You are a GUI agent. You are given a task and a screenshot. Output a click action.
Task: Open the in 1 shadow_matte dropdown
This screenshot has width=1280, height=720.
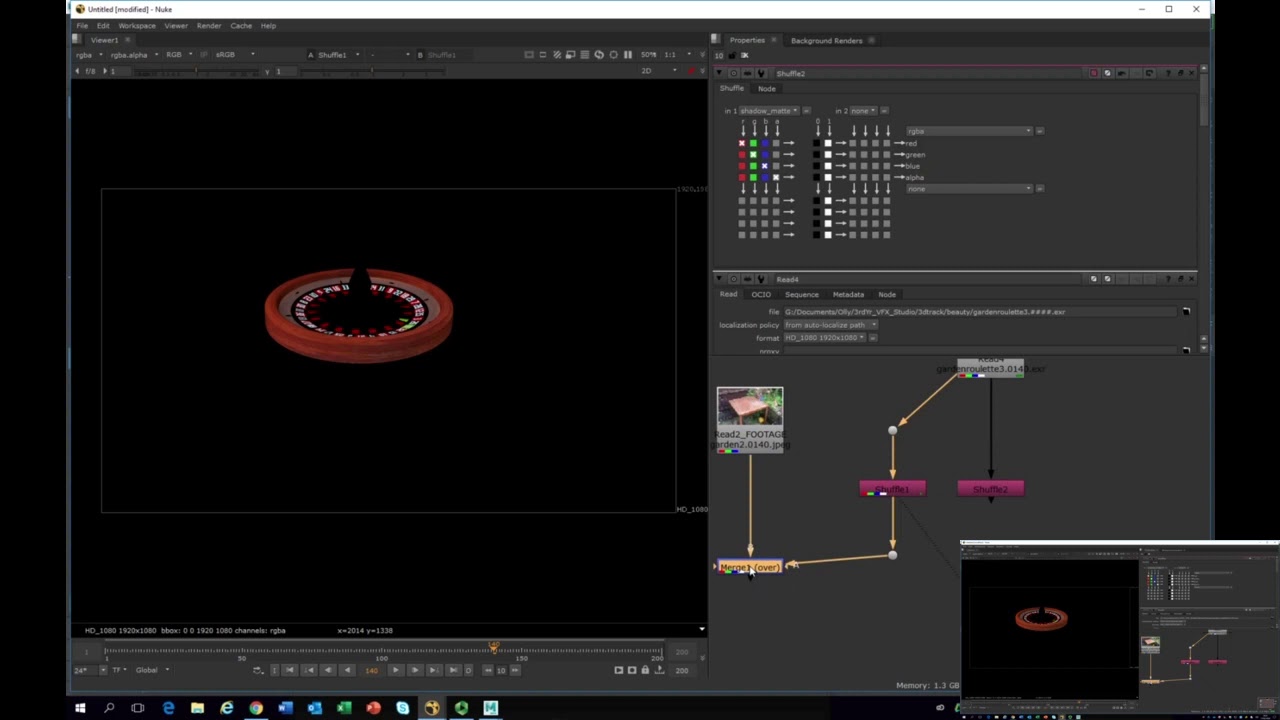tap(768, 111)
